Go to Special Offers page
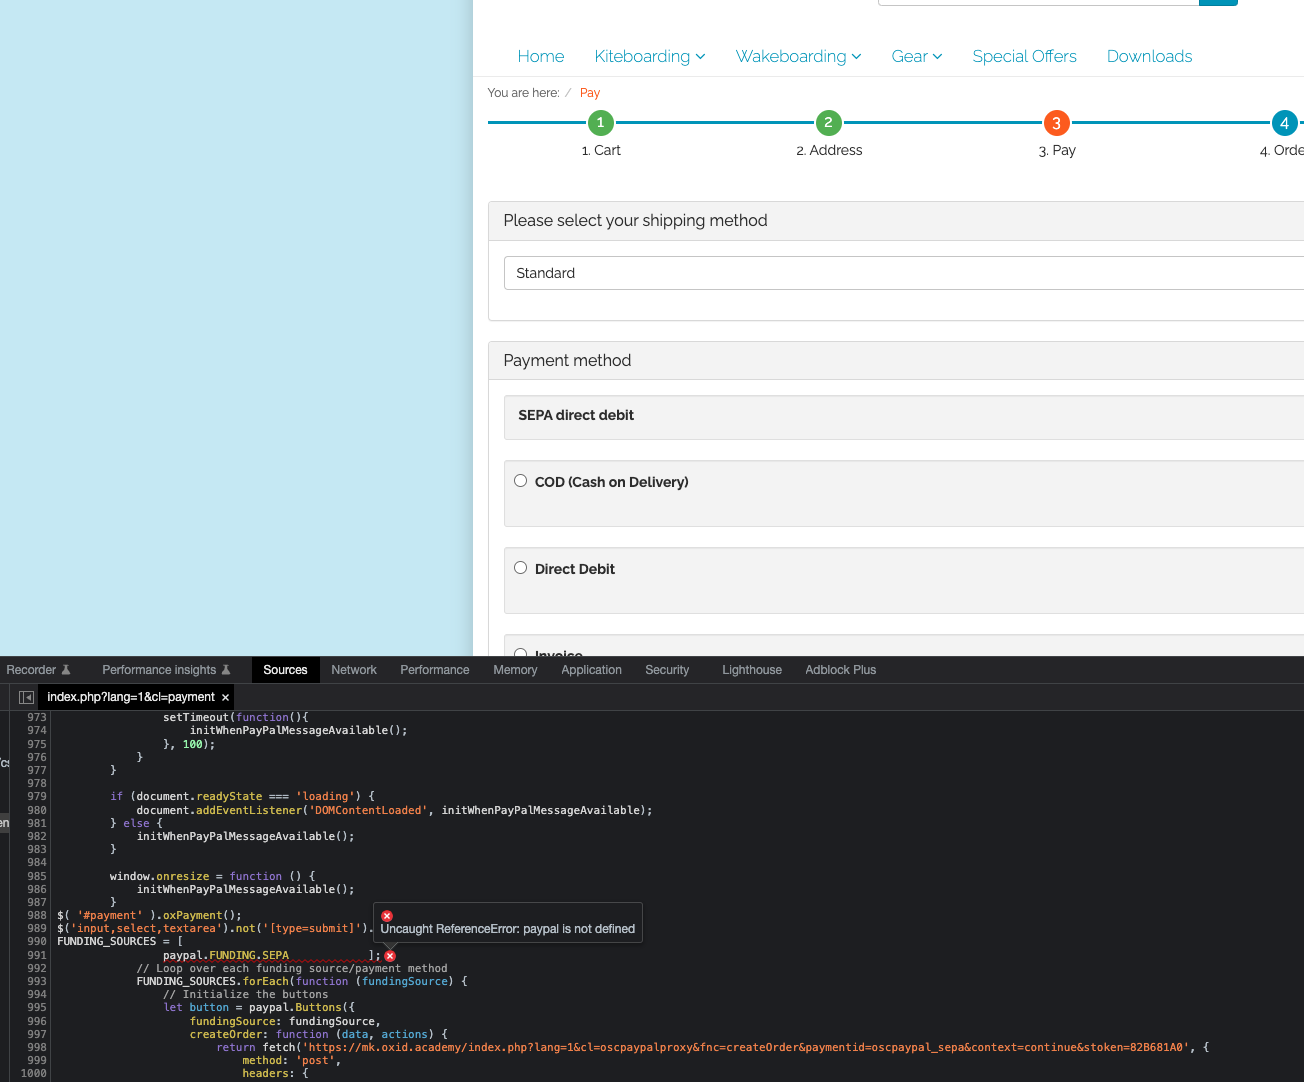Image resolution: width=1304 pixels, height=1082 pixels. [x=1024, y=56]
